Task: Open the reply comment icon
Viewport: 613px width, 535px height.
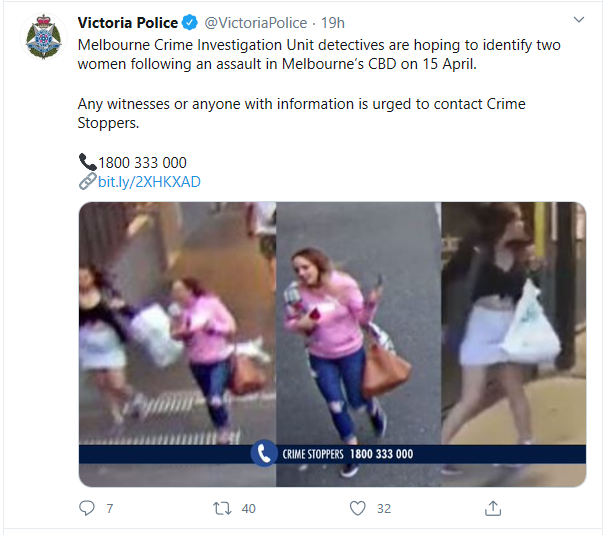Action: [86, 508]
